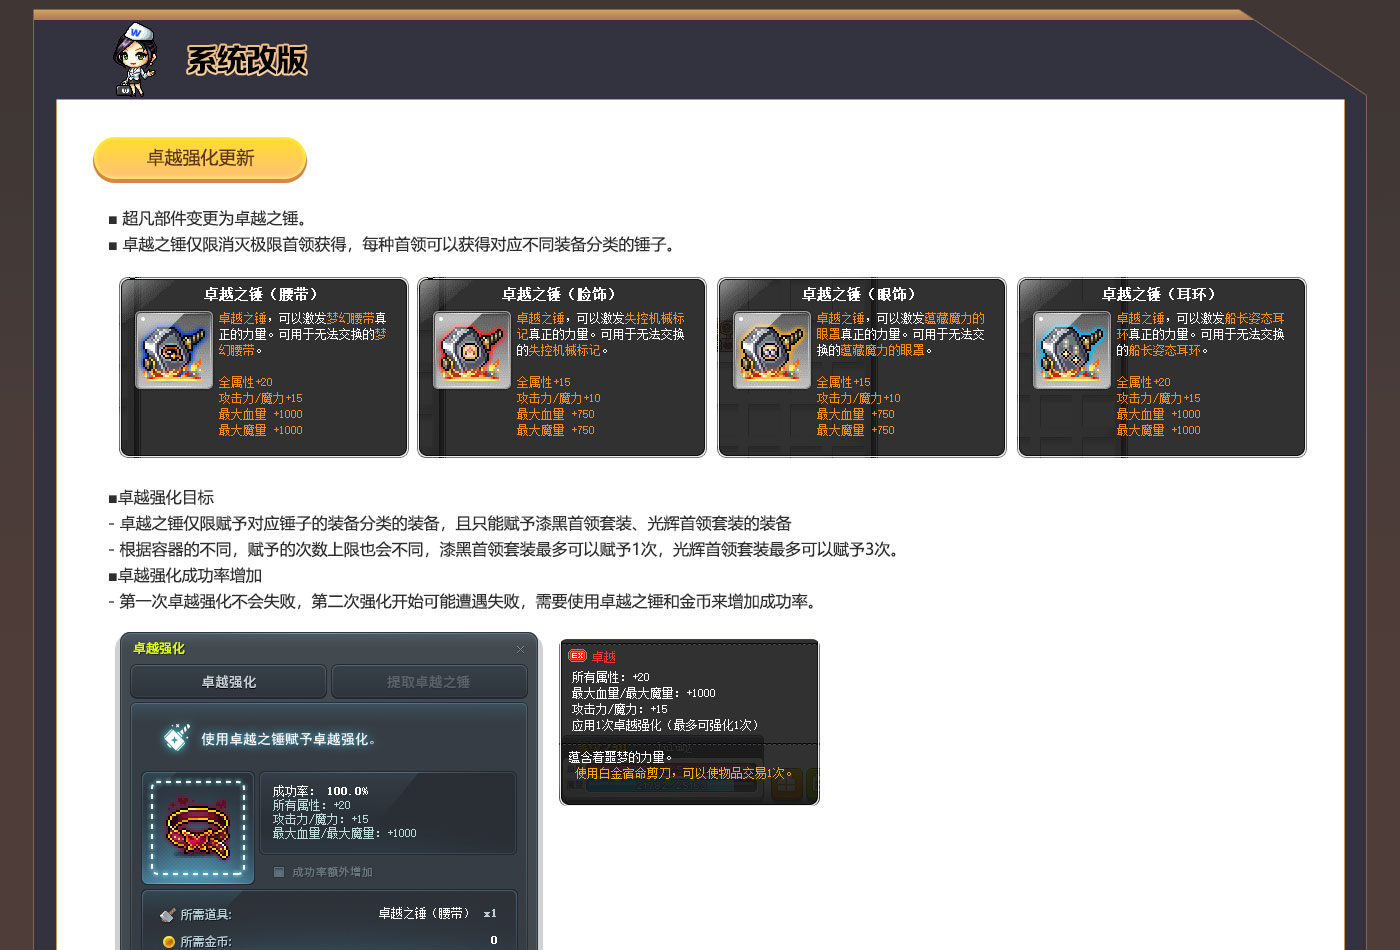Click the gold coin icon next to 所需金币
Viewport: 1400px width, 950px height.
(168, 941)
